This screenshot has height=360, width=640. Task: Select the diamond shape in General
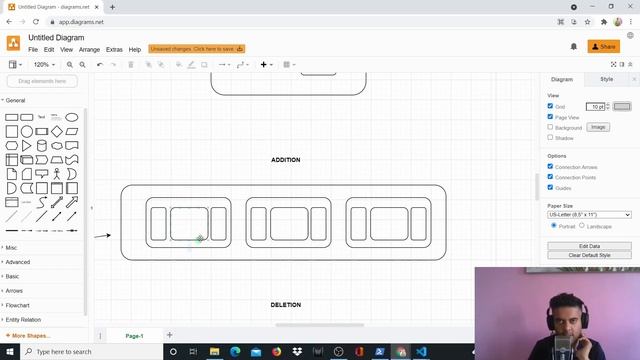[x=57, y=131]
